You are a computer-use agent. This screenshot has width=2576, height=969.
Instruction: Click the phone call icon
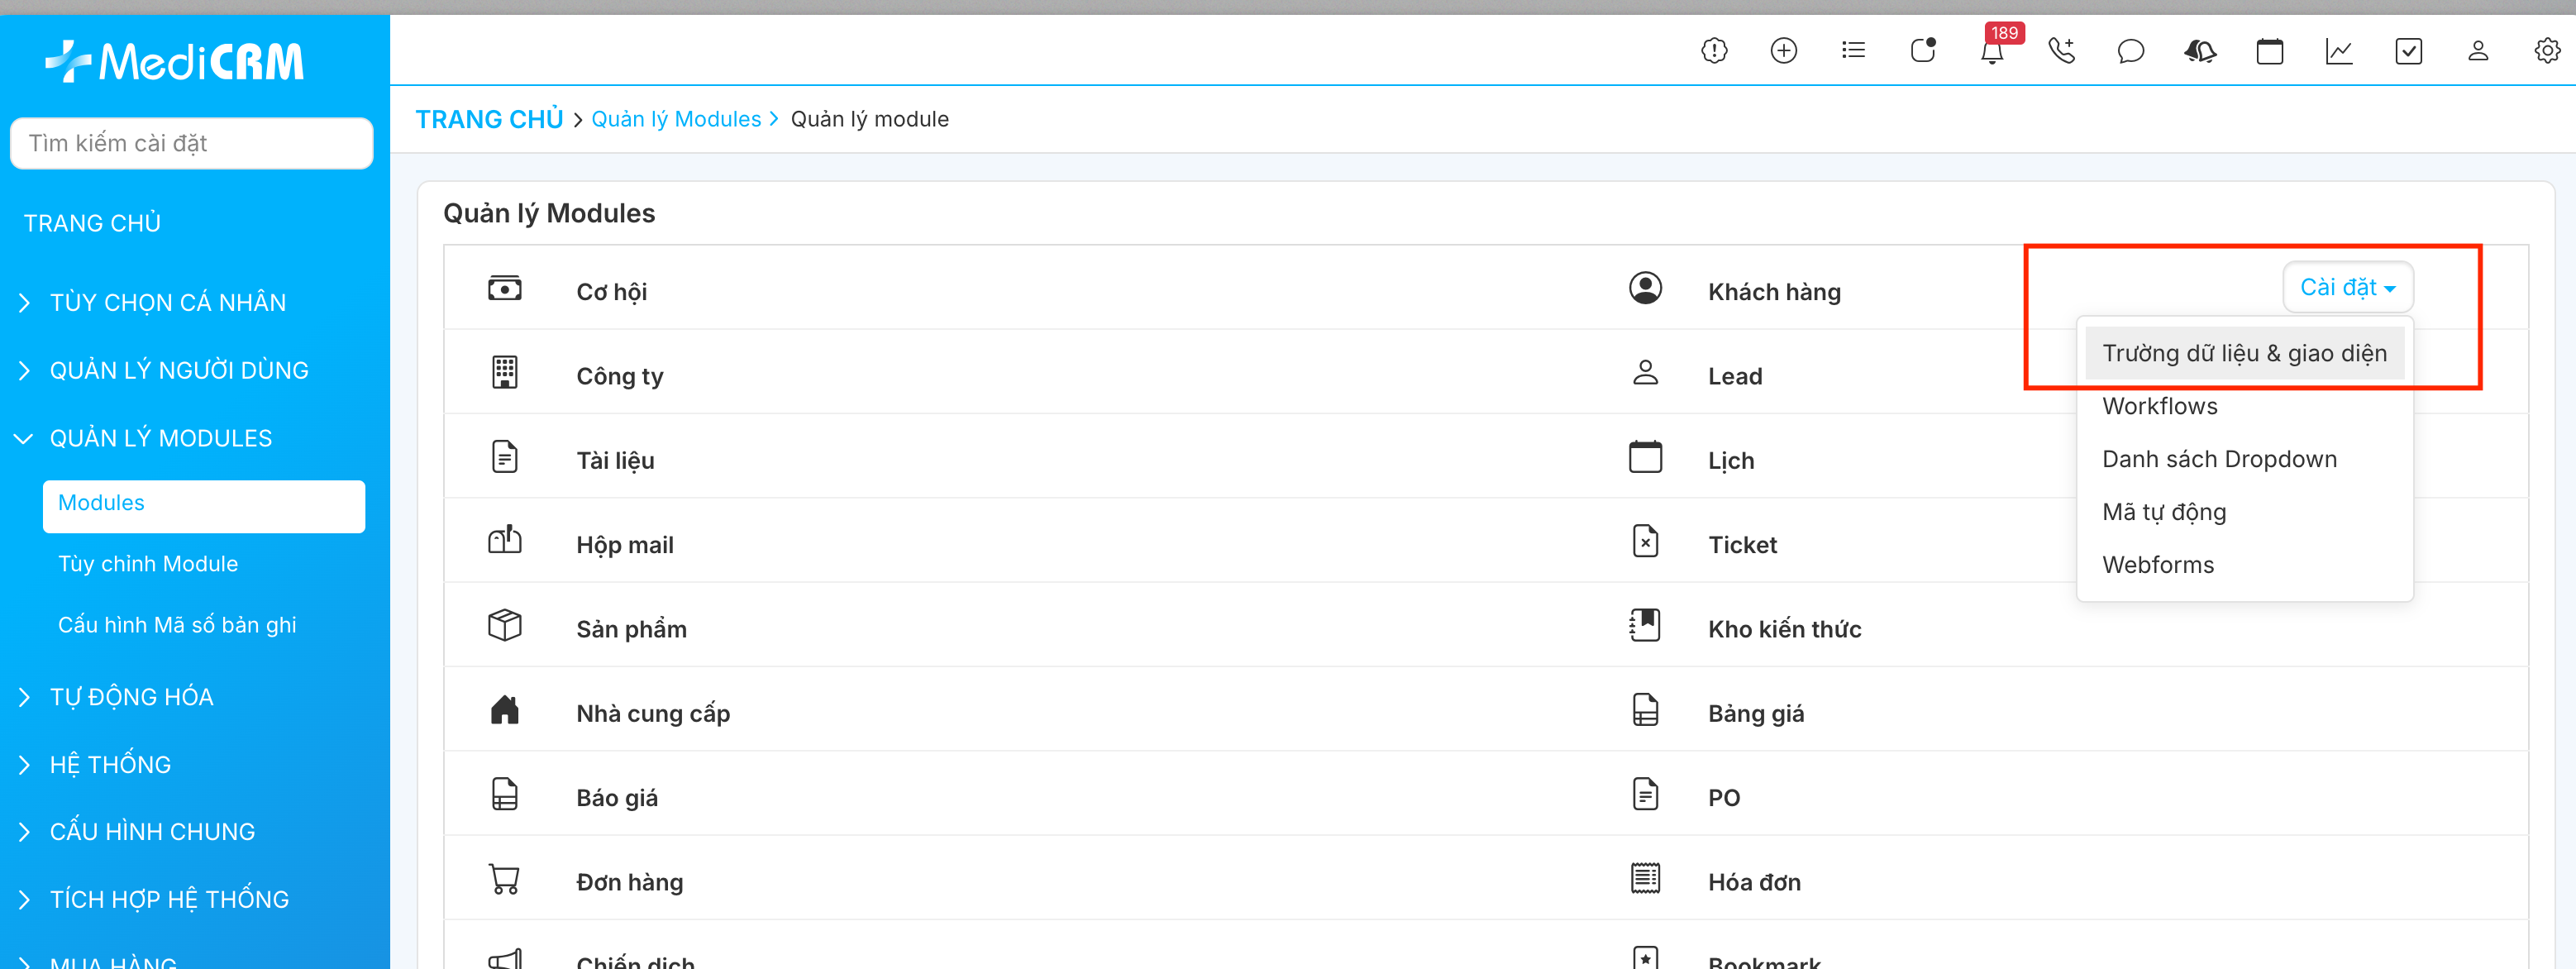(x=2061, y=51)
